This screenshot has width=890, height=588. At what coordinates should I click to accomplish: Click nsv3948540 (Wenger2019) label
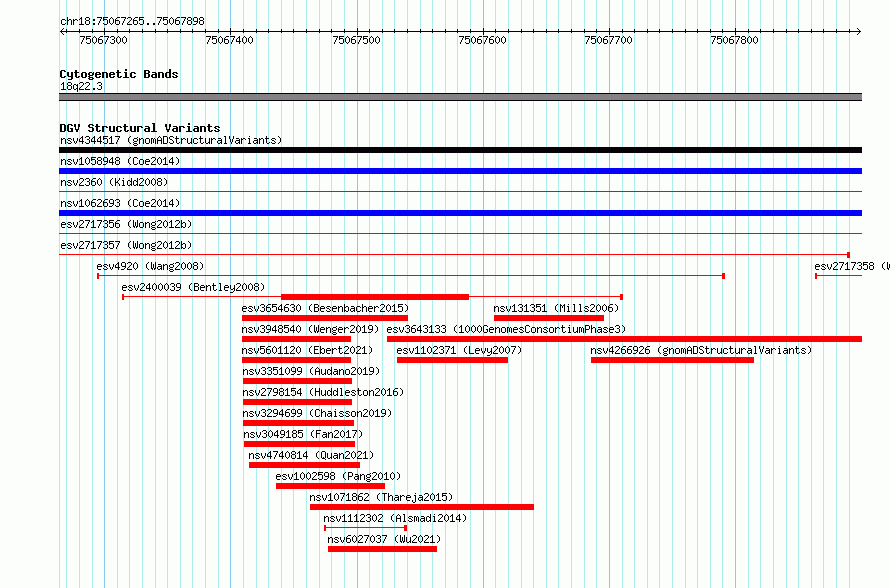(x=310, y=329)
